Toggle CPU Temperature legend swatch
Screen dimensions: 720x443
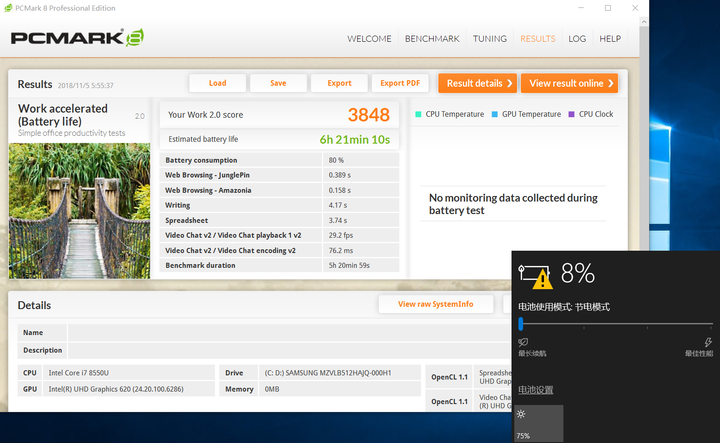pyautogui.click(x=418, y=114)
